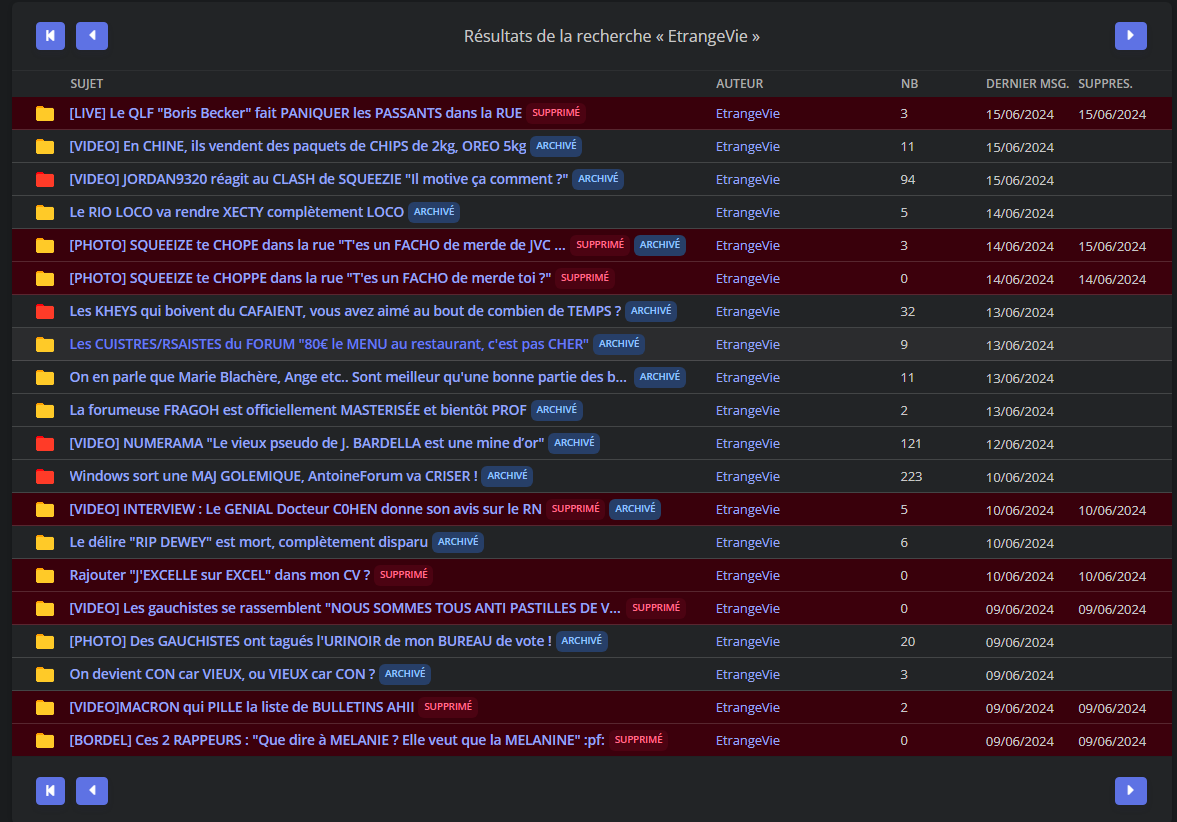Viewport: 1177px width, 822px height.
Task: Click DERNIER MSG. column header
Action: click(x=1027, y=84)
